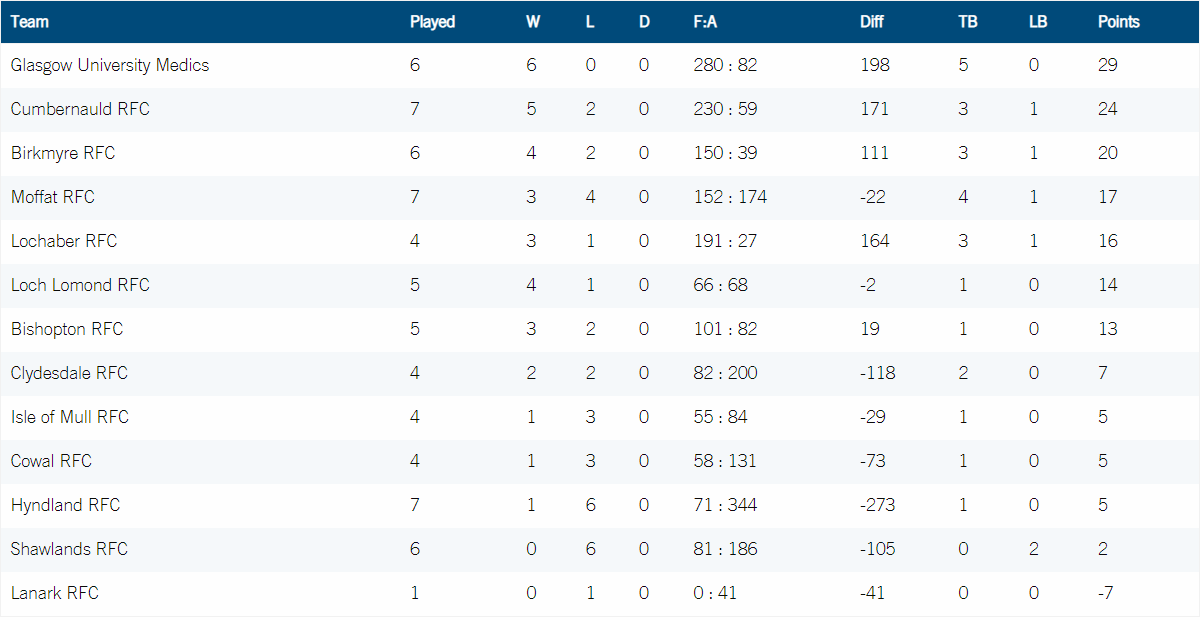
Task: Open Lochaber RFC team entry
Action: 64,241
